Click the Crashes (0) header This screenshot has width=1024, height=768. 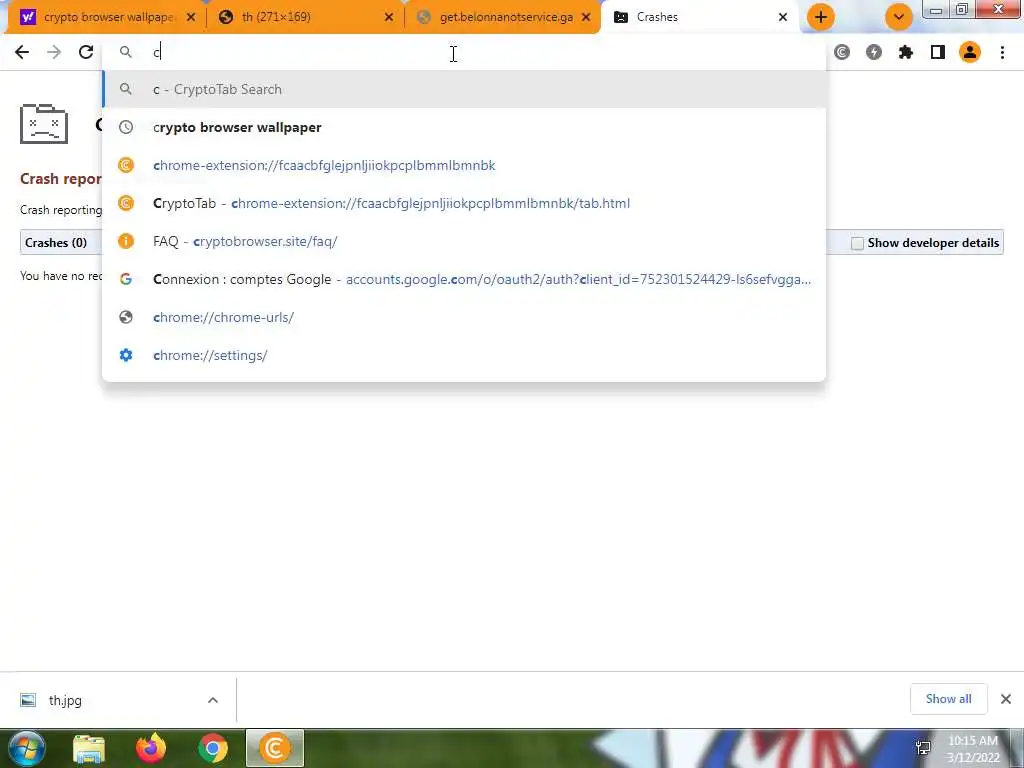56,242
